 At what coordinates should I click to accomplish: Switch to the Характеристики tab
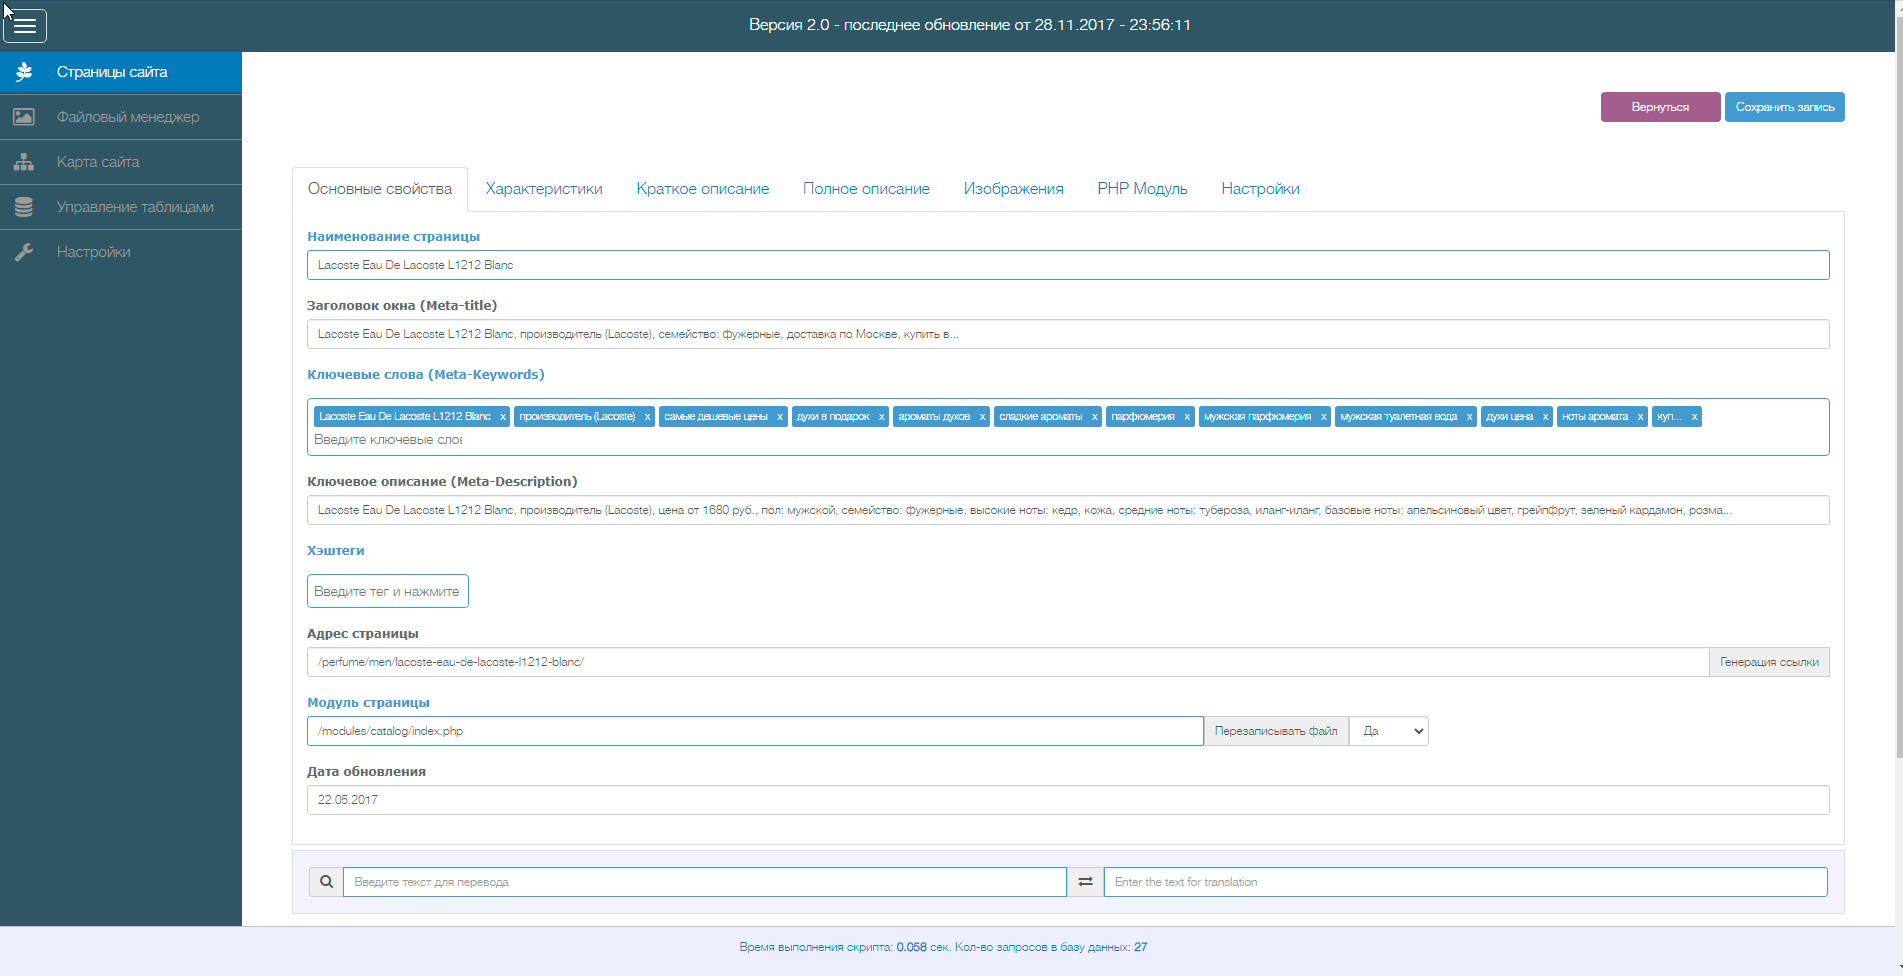click(x=544, y=189)
